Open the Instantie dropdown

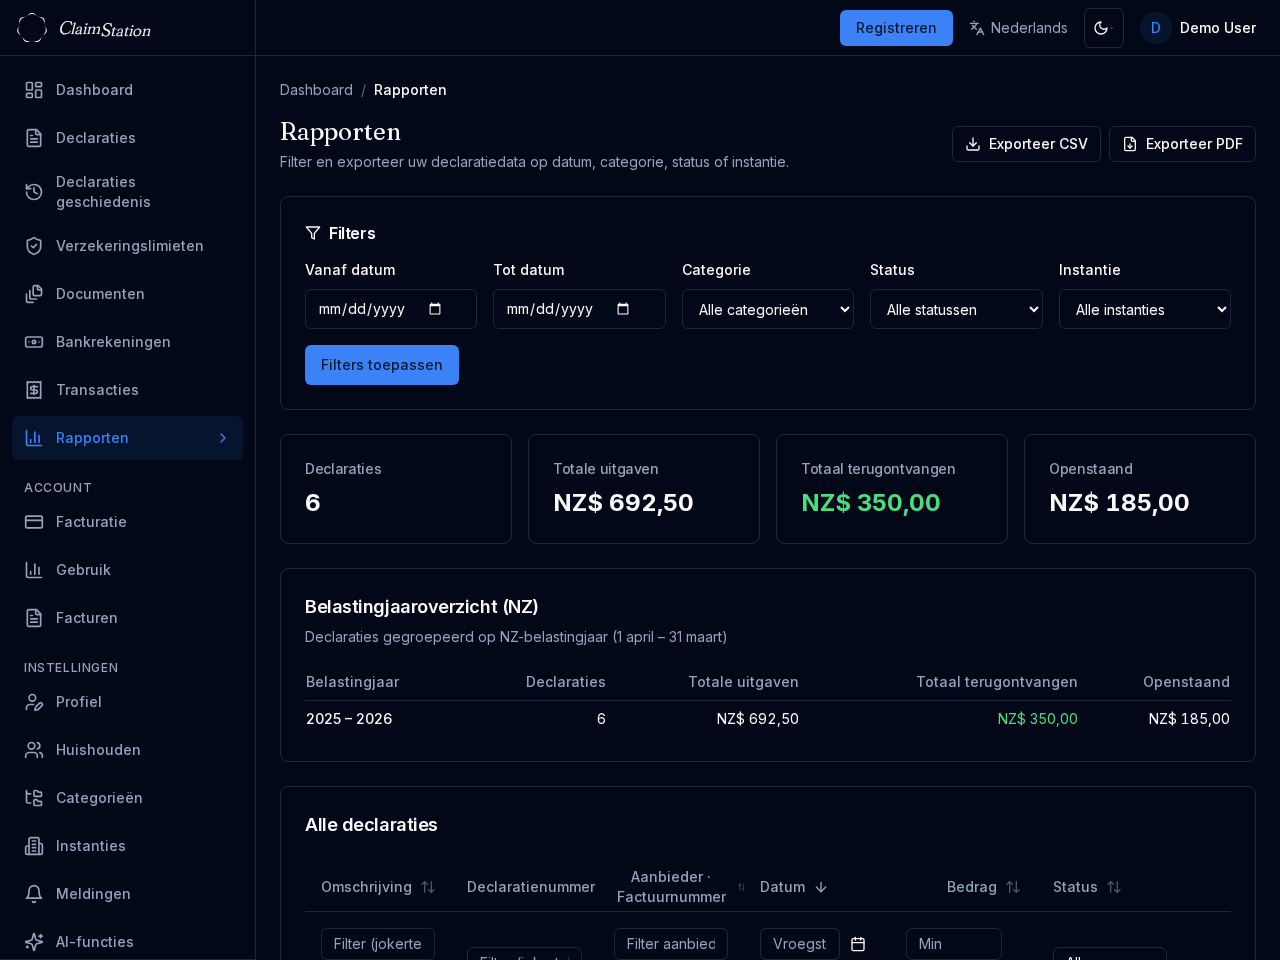coord(1144,309)
